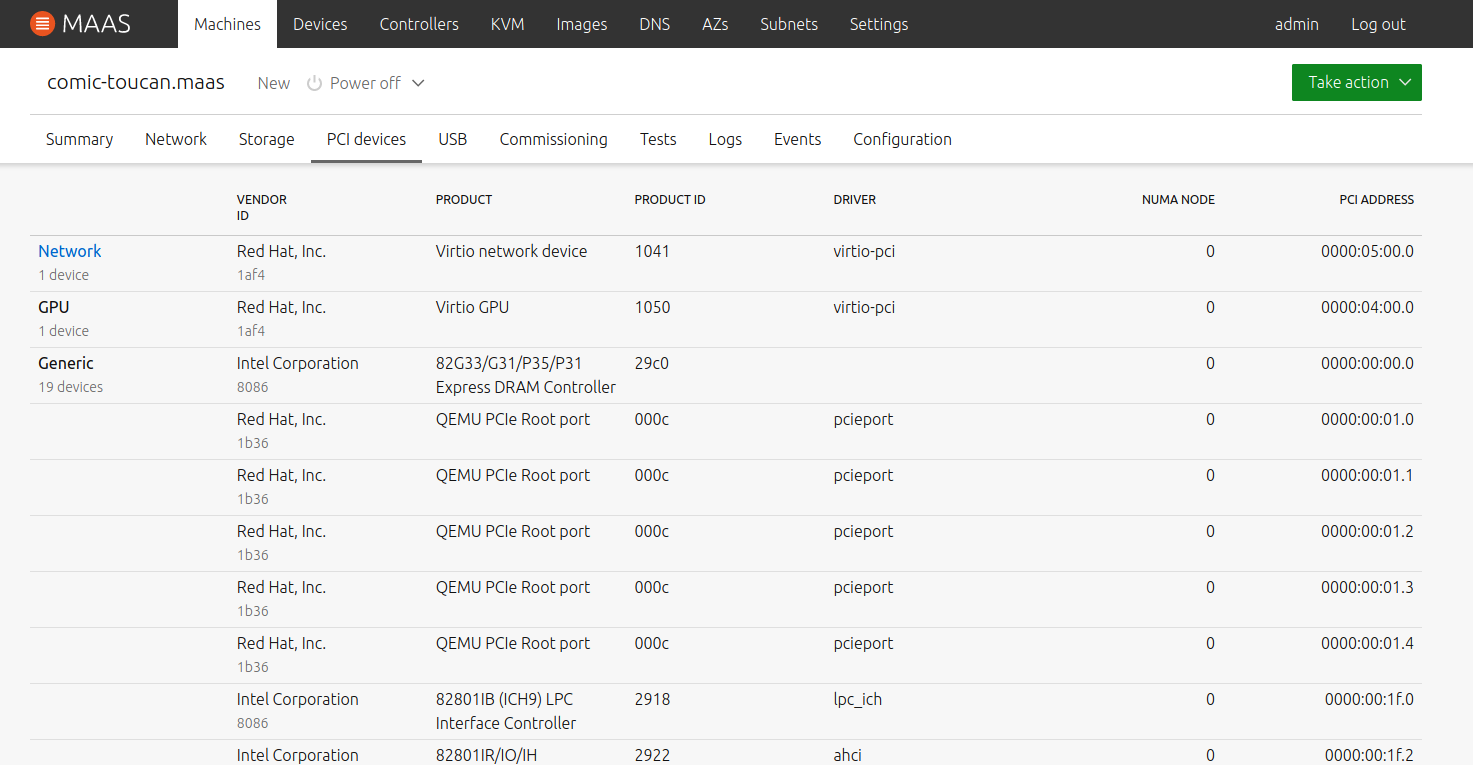
Task: View the Events tab
Action: coord(797,139)
